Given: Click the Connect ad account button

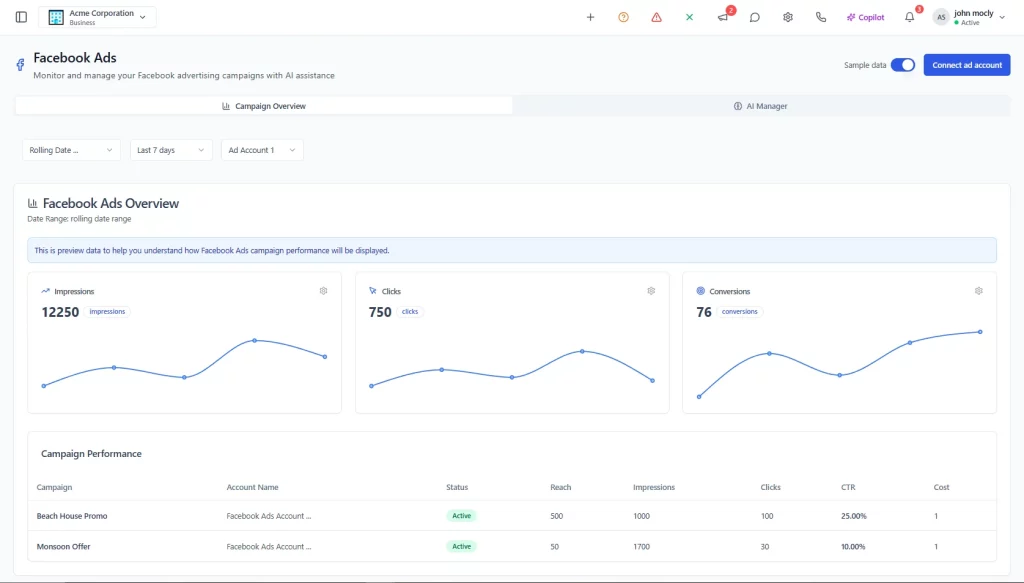Looking at the screenshot, I should pyautogui.click(x=967, y=65).
